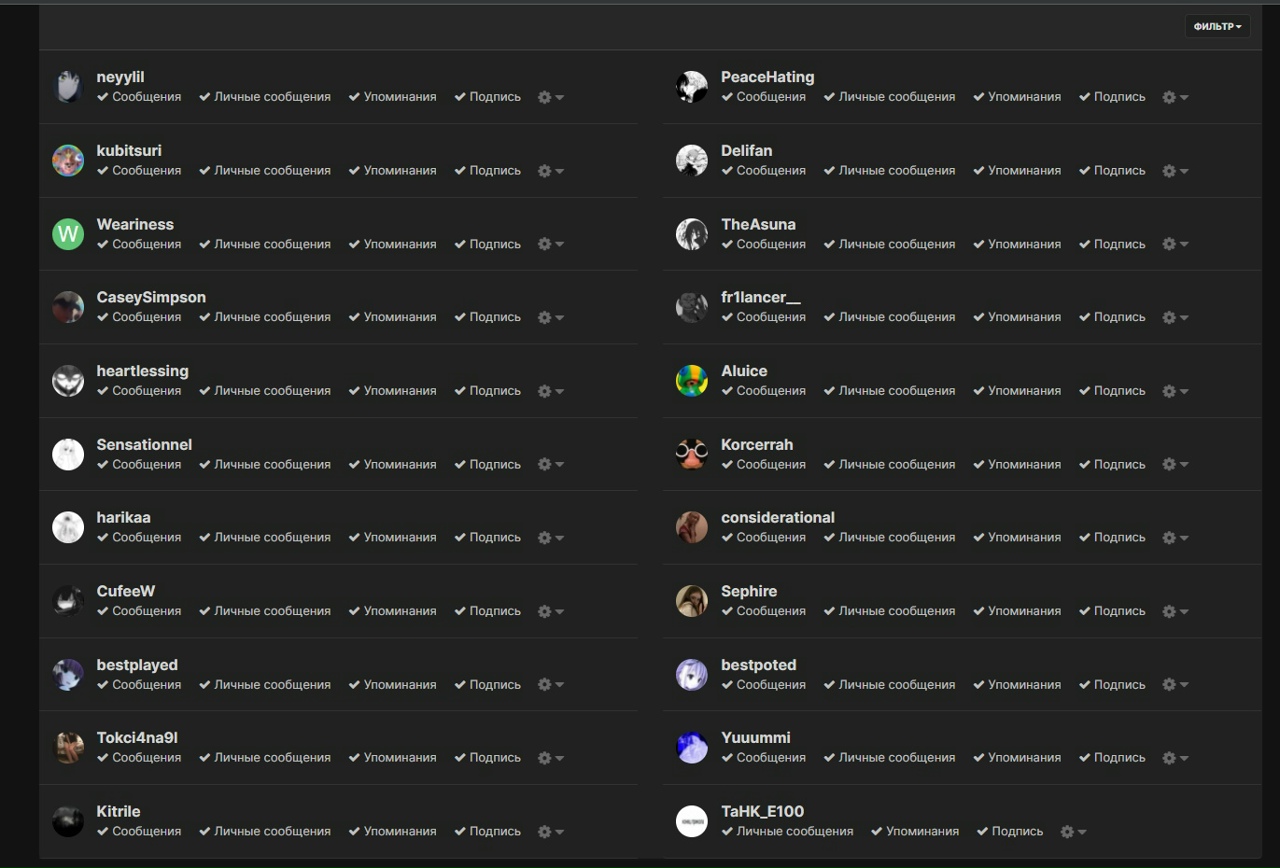Screen dimensions: 1280x868
Task: Open the Фильтр dropdown
Action: point(1217,26)
